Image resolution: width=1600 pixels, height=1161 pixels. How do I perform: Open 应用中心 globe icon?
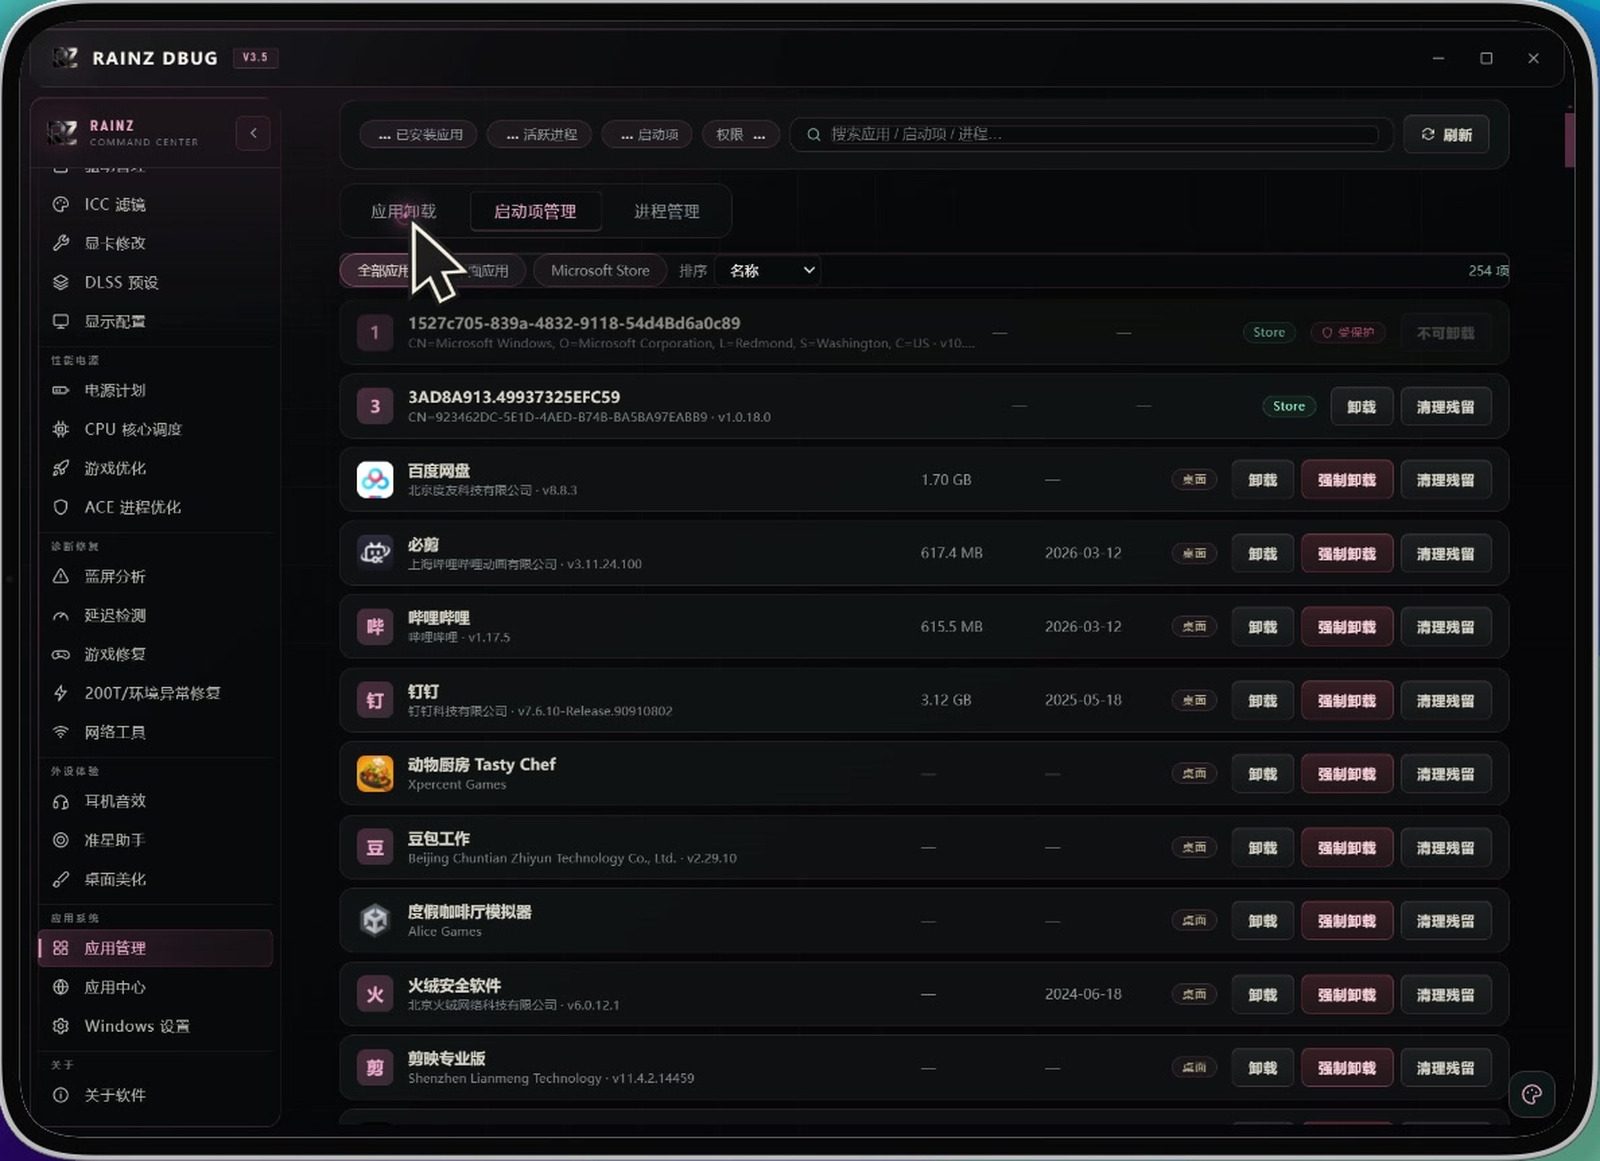tap(61, 987)
